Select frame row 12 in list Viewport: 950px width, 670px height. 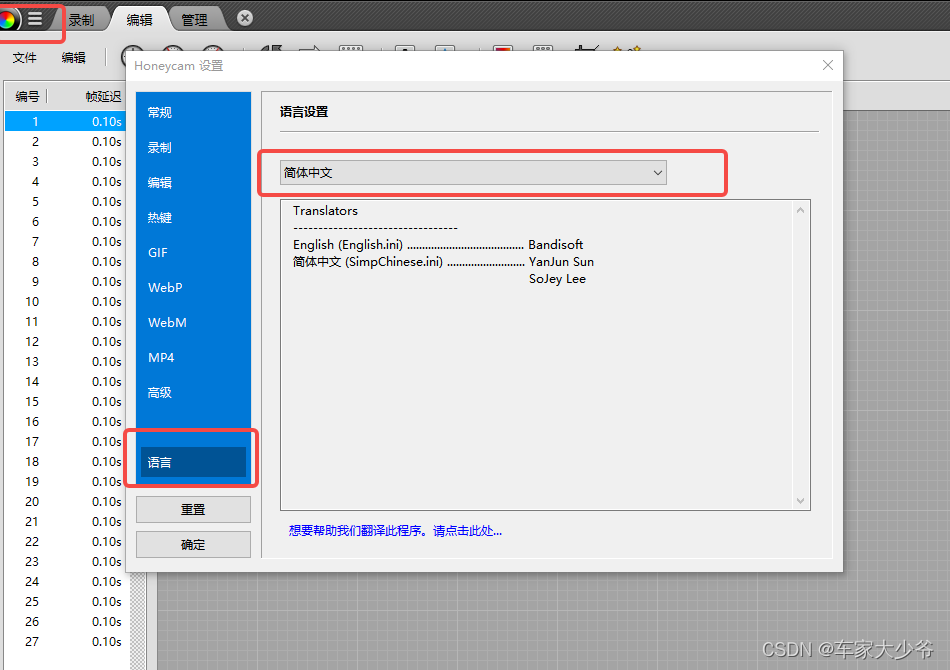pyautogui.click(x=65, y=341)
